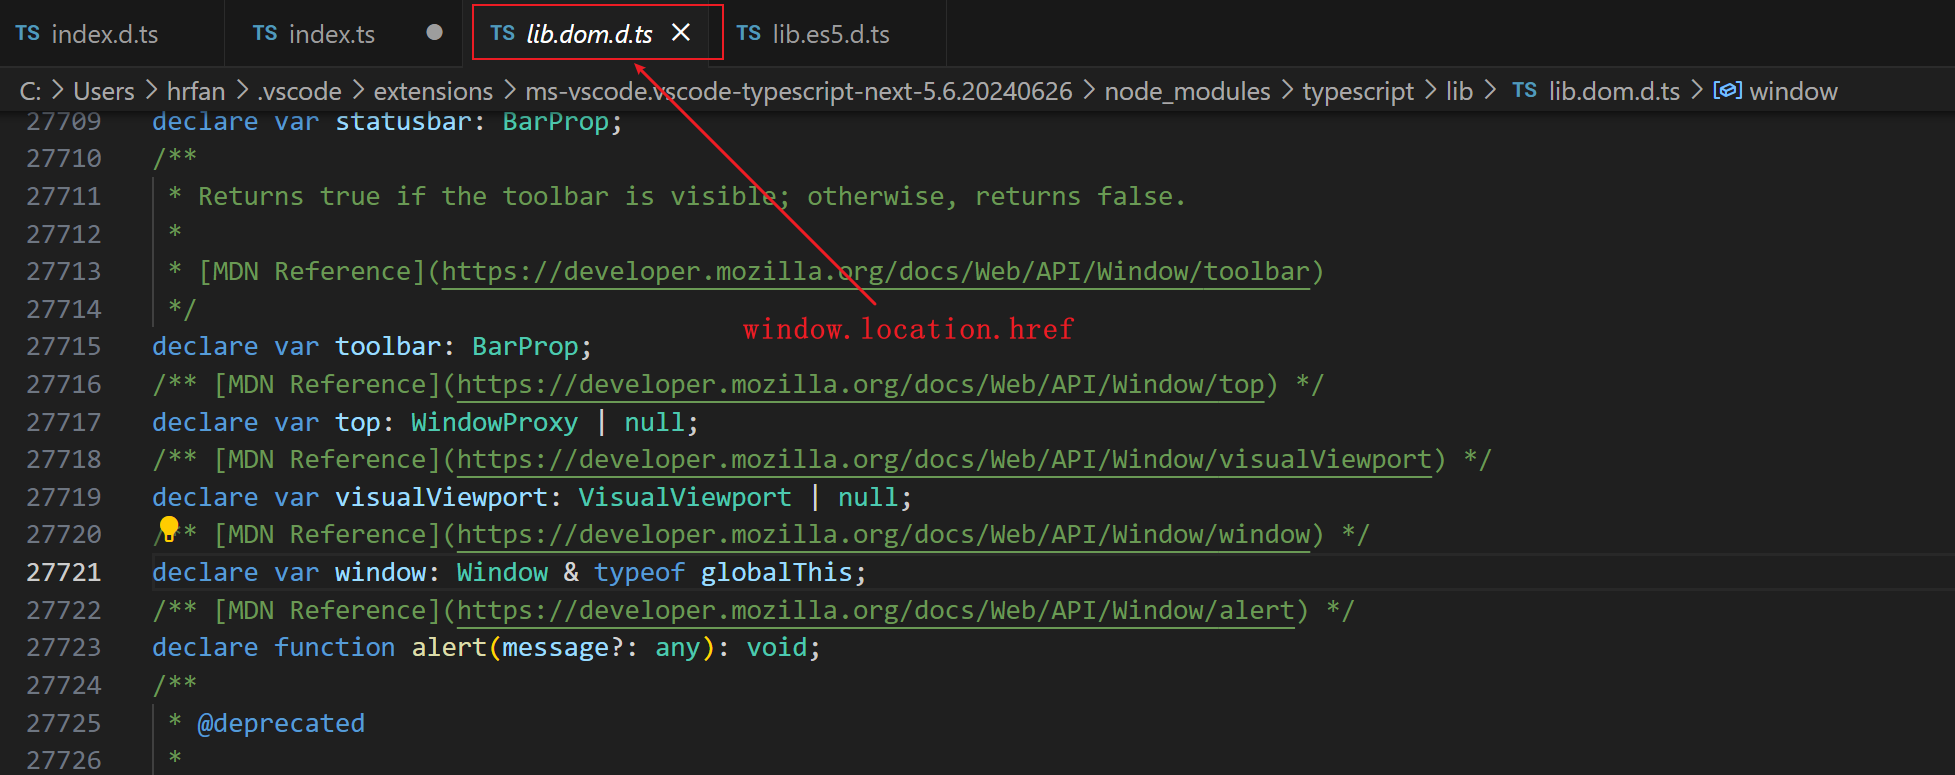Open the Window/toolbar MDN link
1955x775 pixels.
coord(875,272)
